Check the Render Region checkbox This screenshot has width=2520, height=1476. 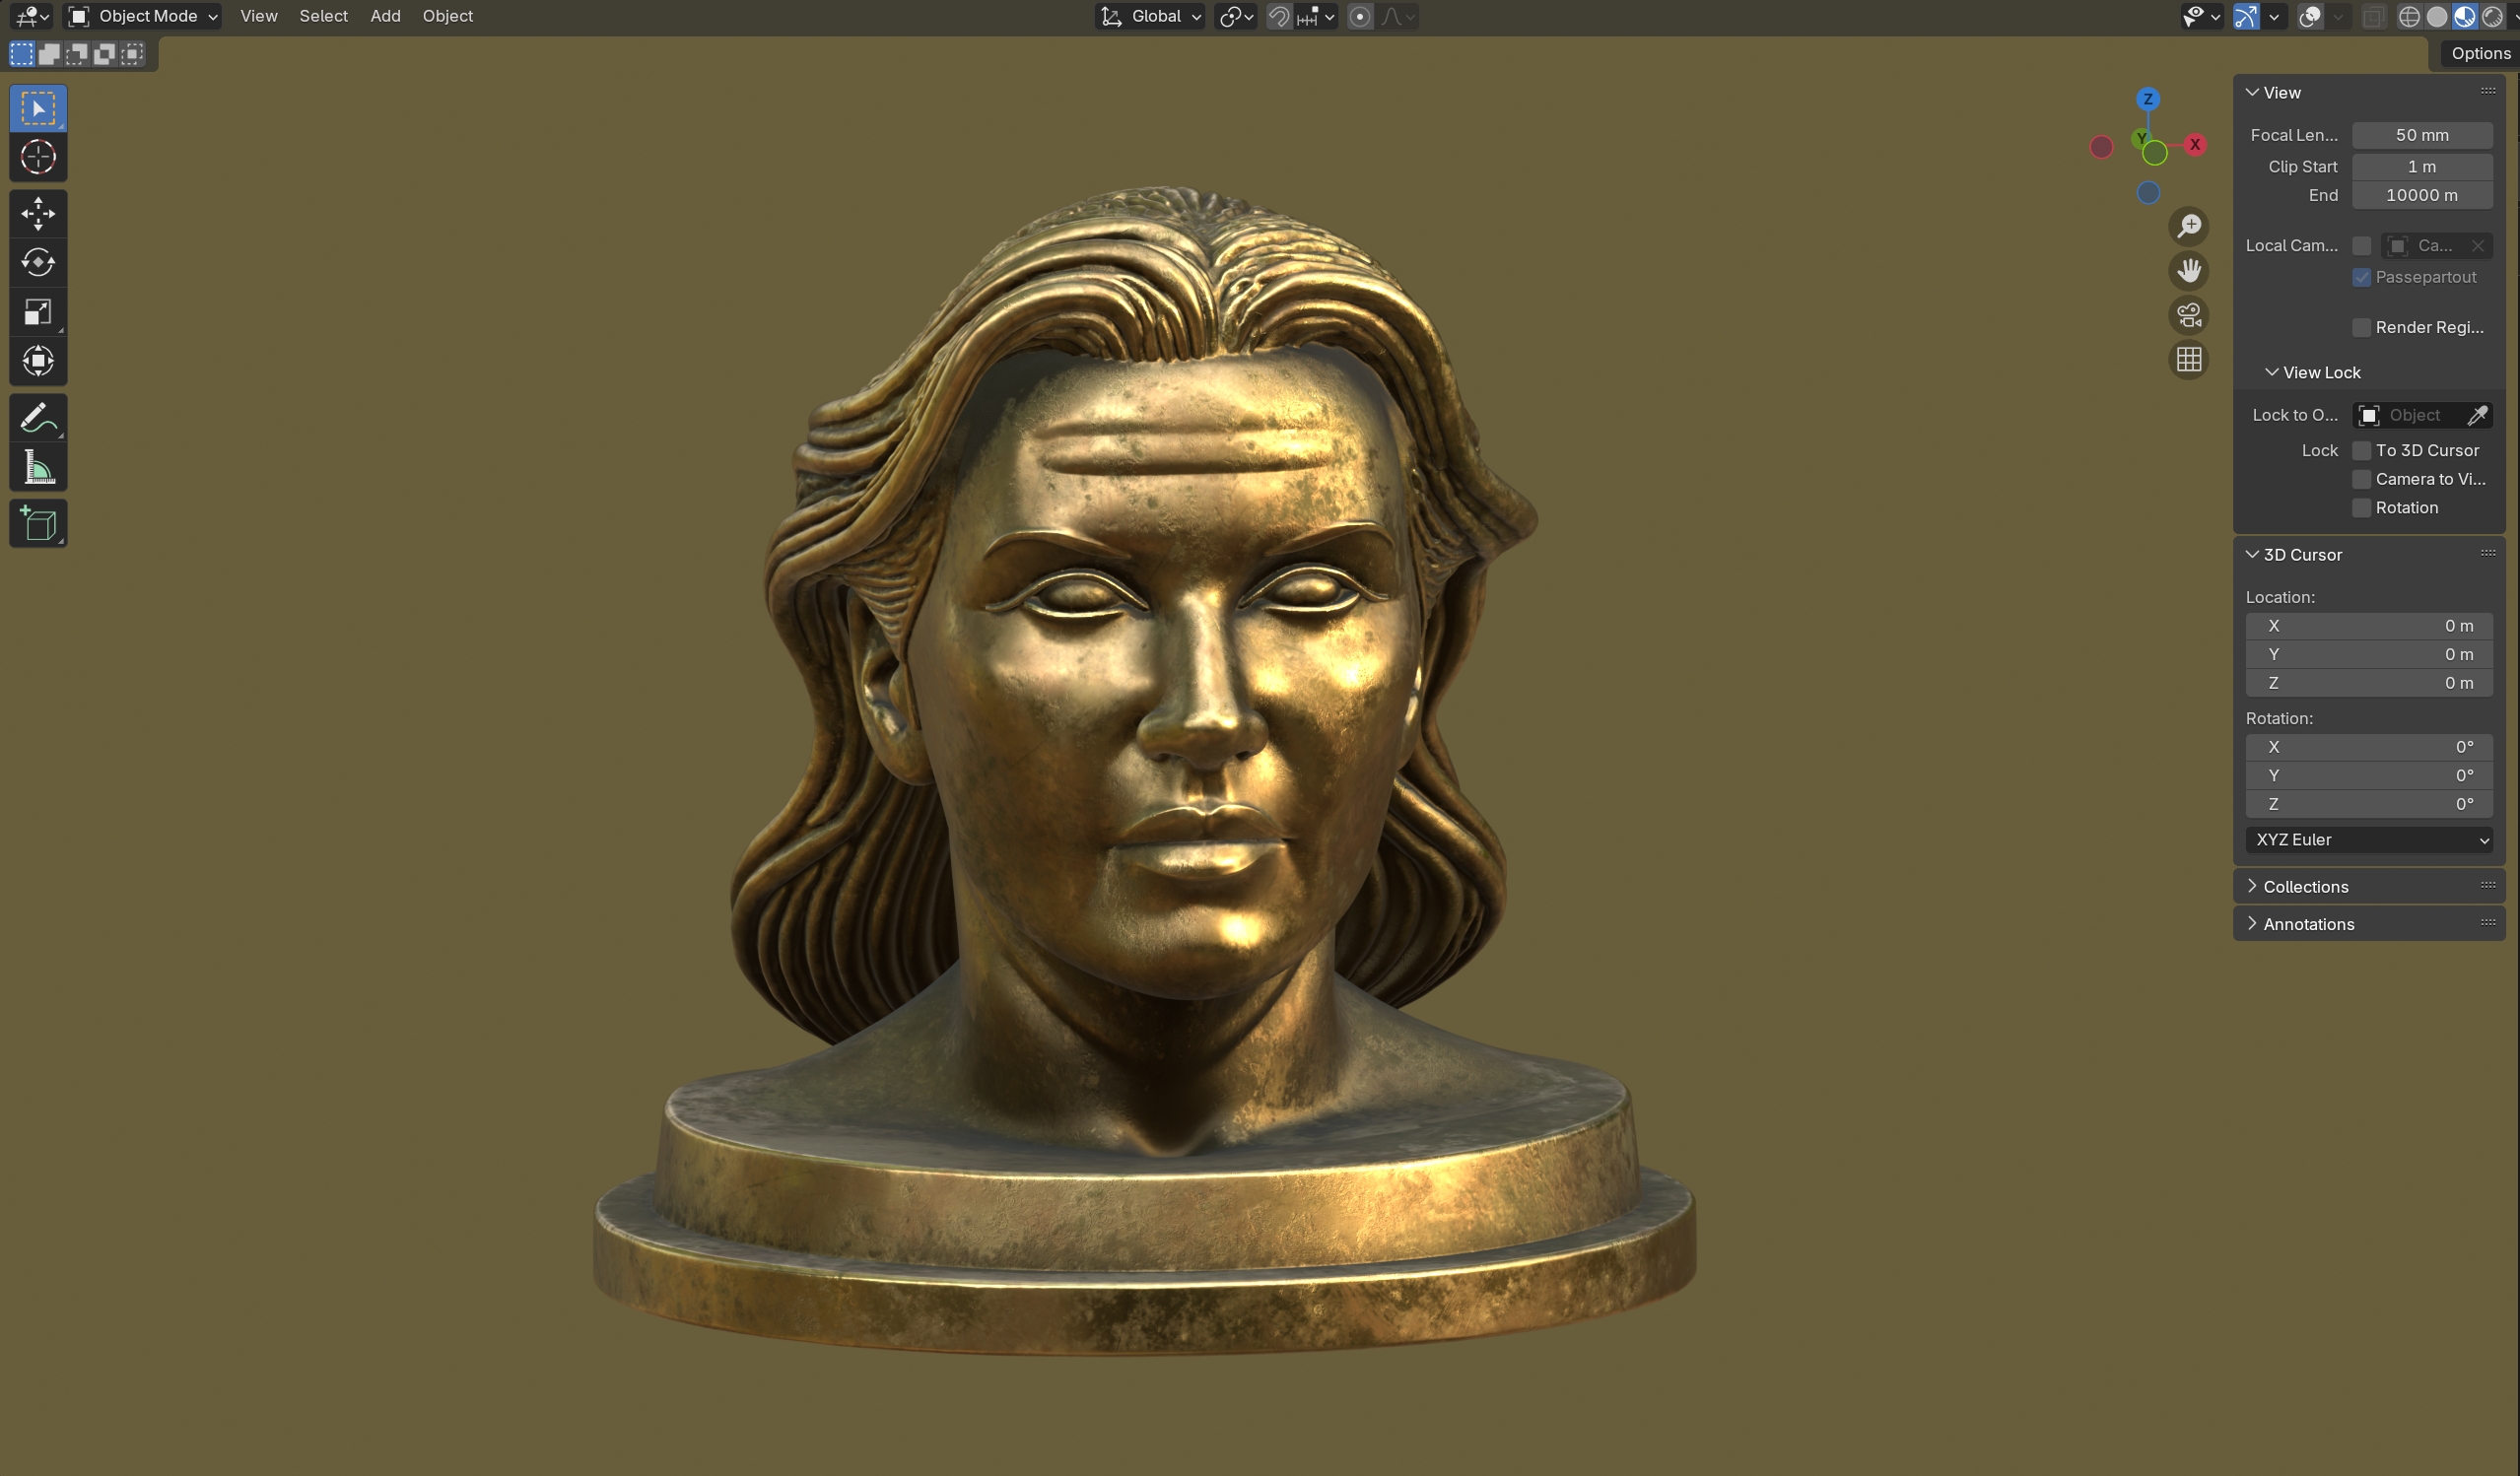(x=2361, y=328)
